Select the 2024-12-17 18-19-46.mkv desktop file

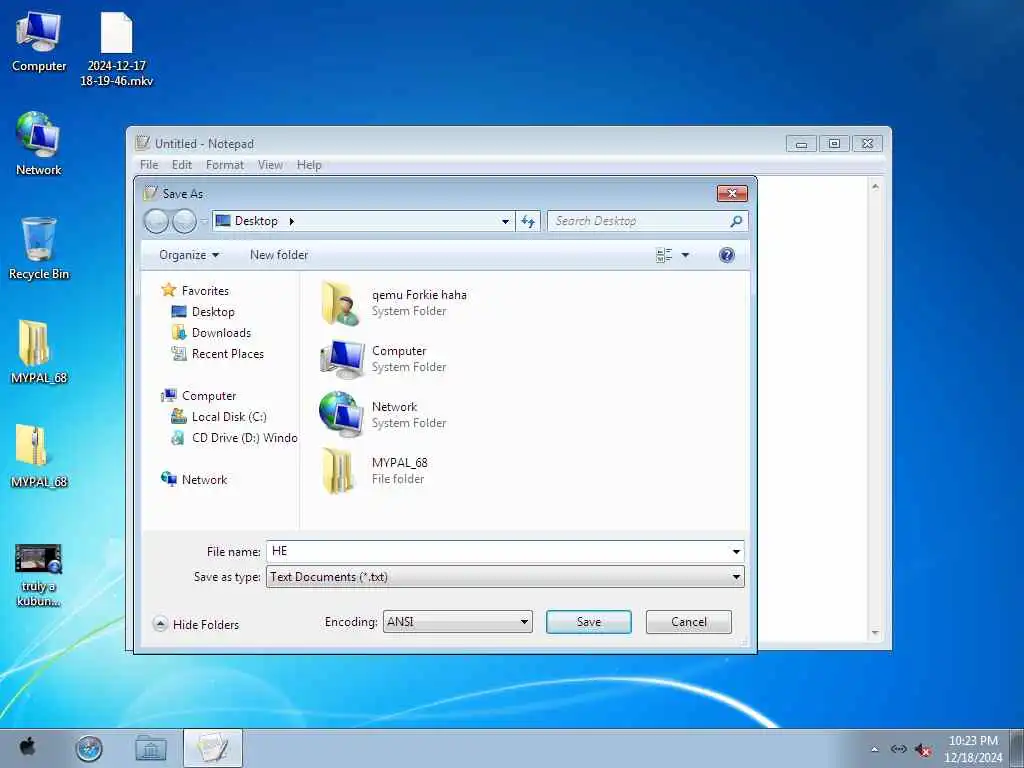coord(116,49)
